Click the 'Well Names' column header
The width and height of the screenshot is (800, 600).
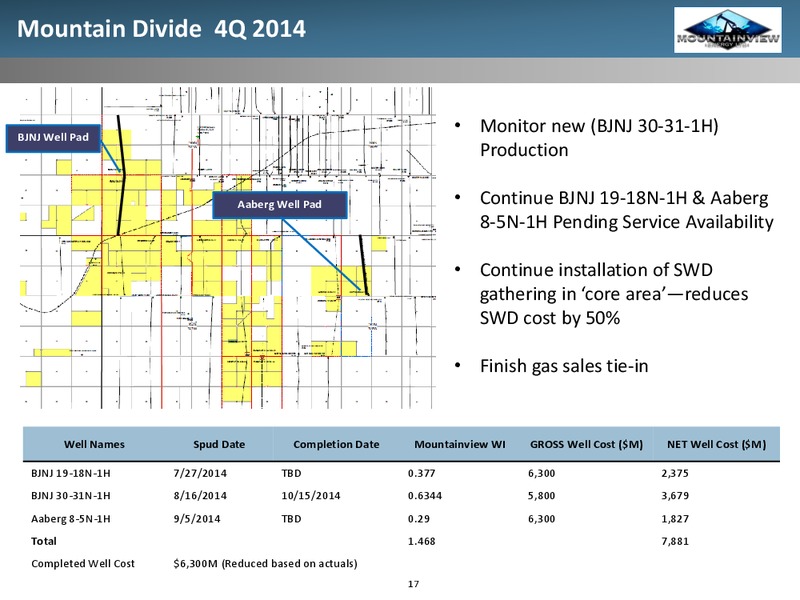(94, 444)
